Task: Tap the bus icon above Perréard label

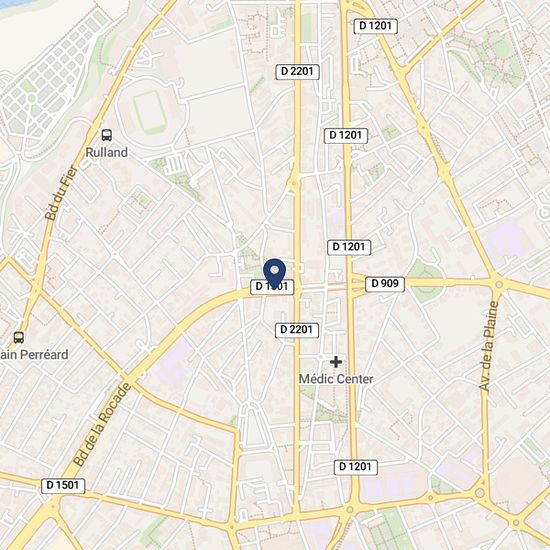Action: (19, 337)
